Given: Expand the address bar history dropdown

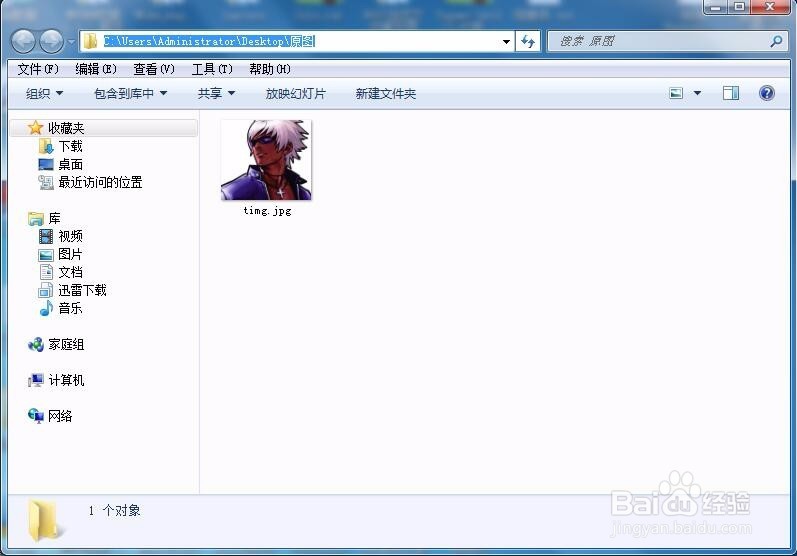Looking at the screenshot, I should [x=506, y=42].
